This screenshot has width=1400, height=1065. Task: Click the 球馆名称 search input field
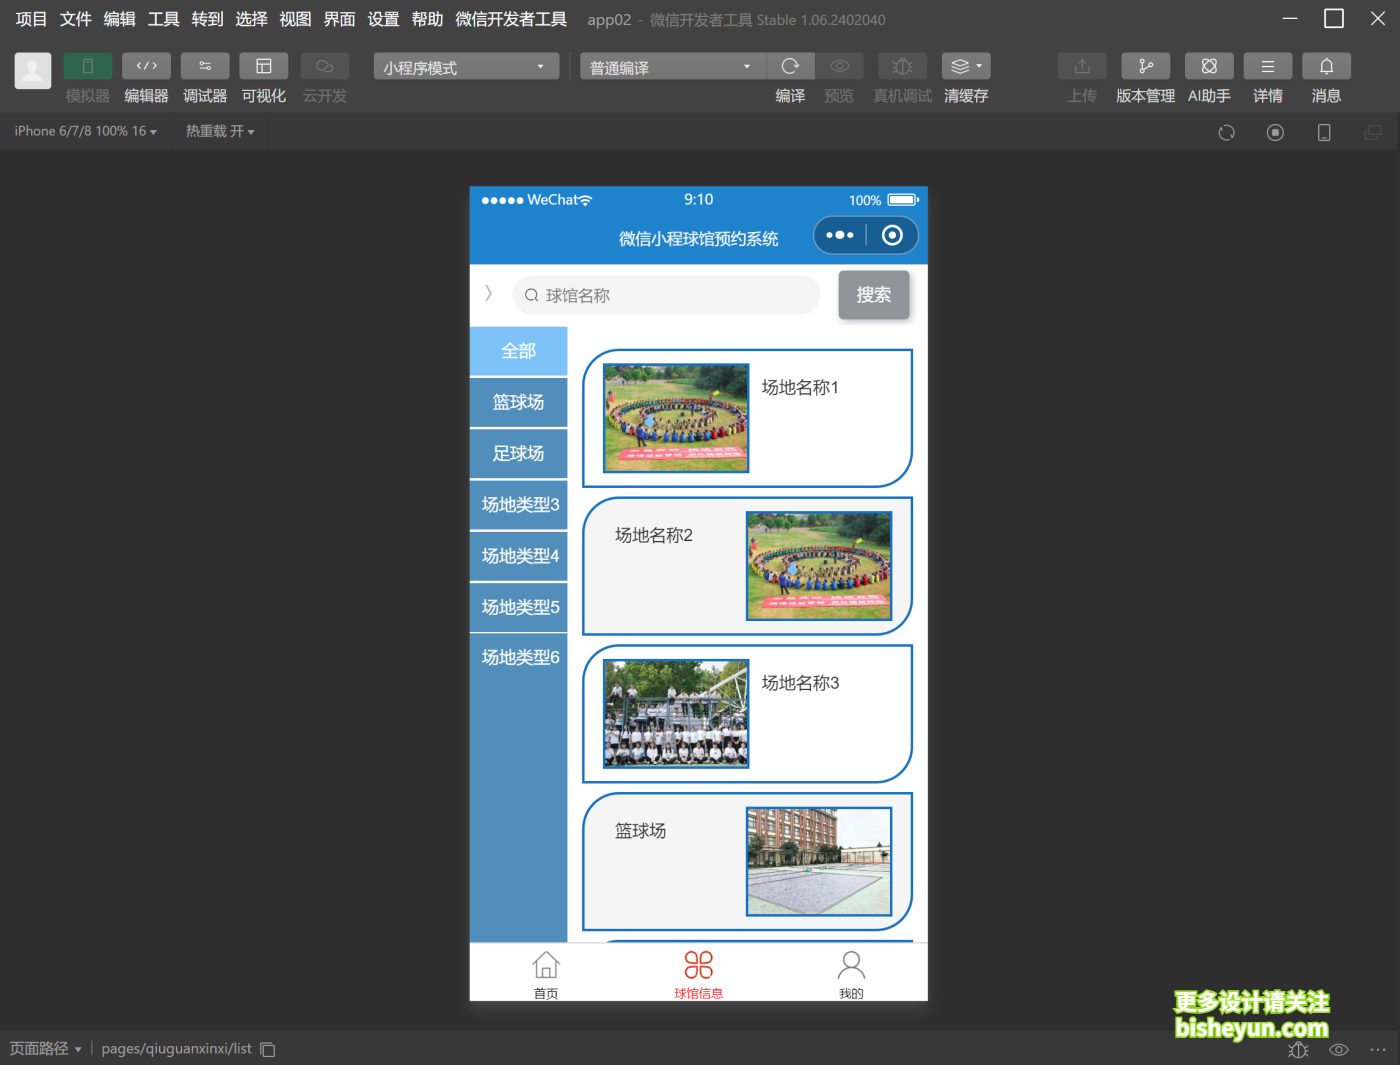tap(666, 295)
